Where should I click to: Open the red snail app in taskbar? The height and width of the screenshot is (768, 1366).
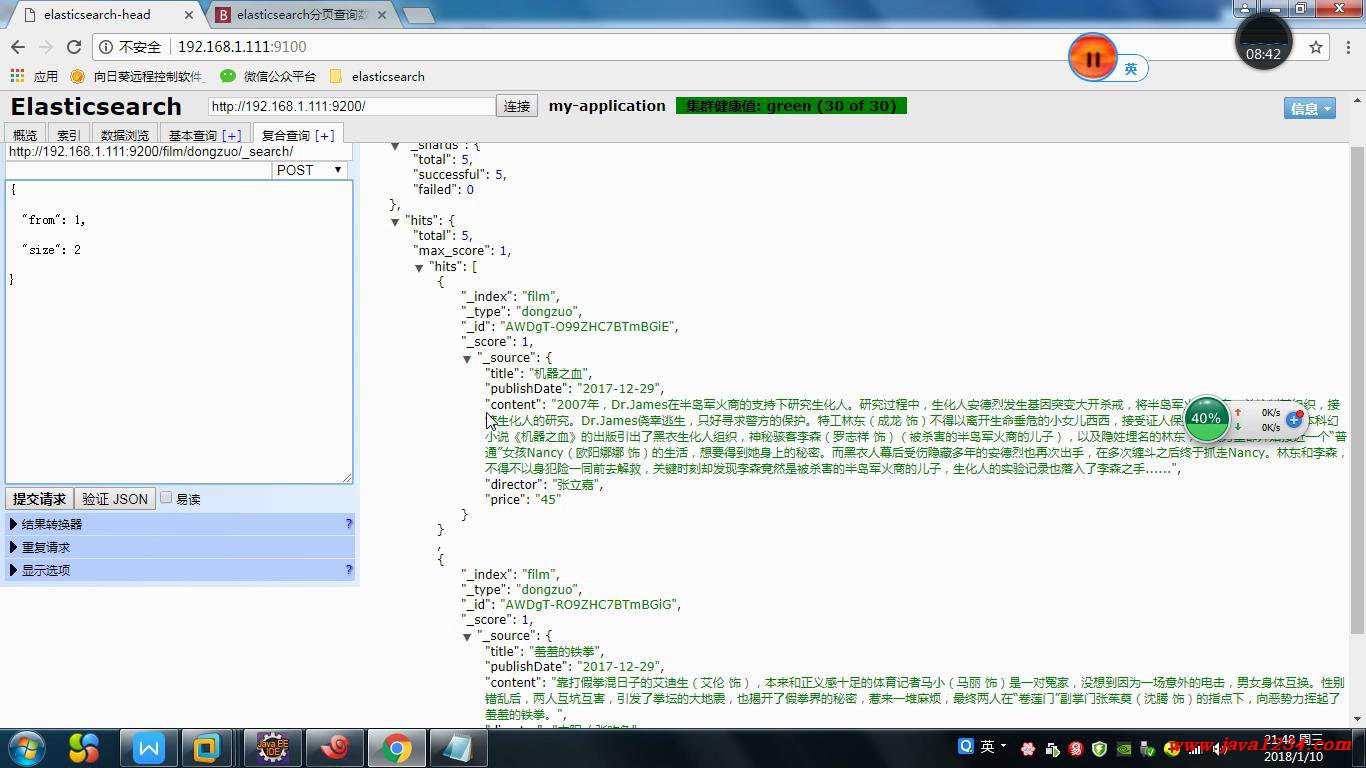pyautogui.click(x=334, y=748)
